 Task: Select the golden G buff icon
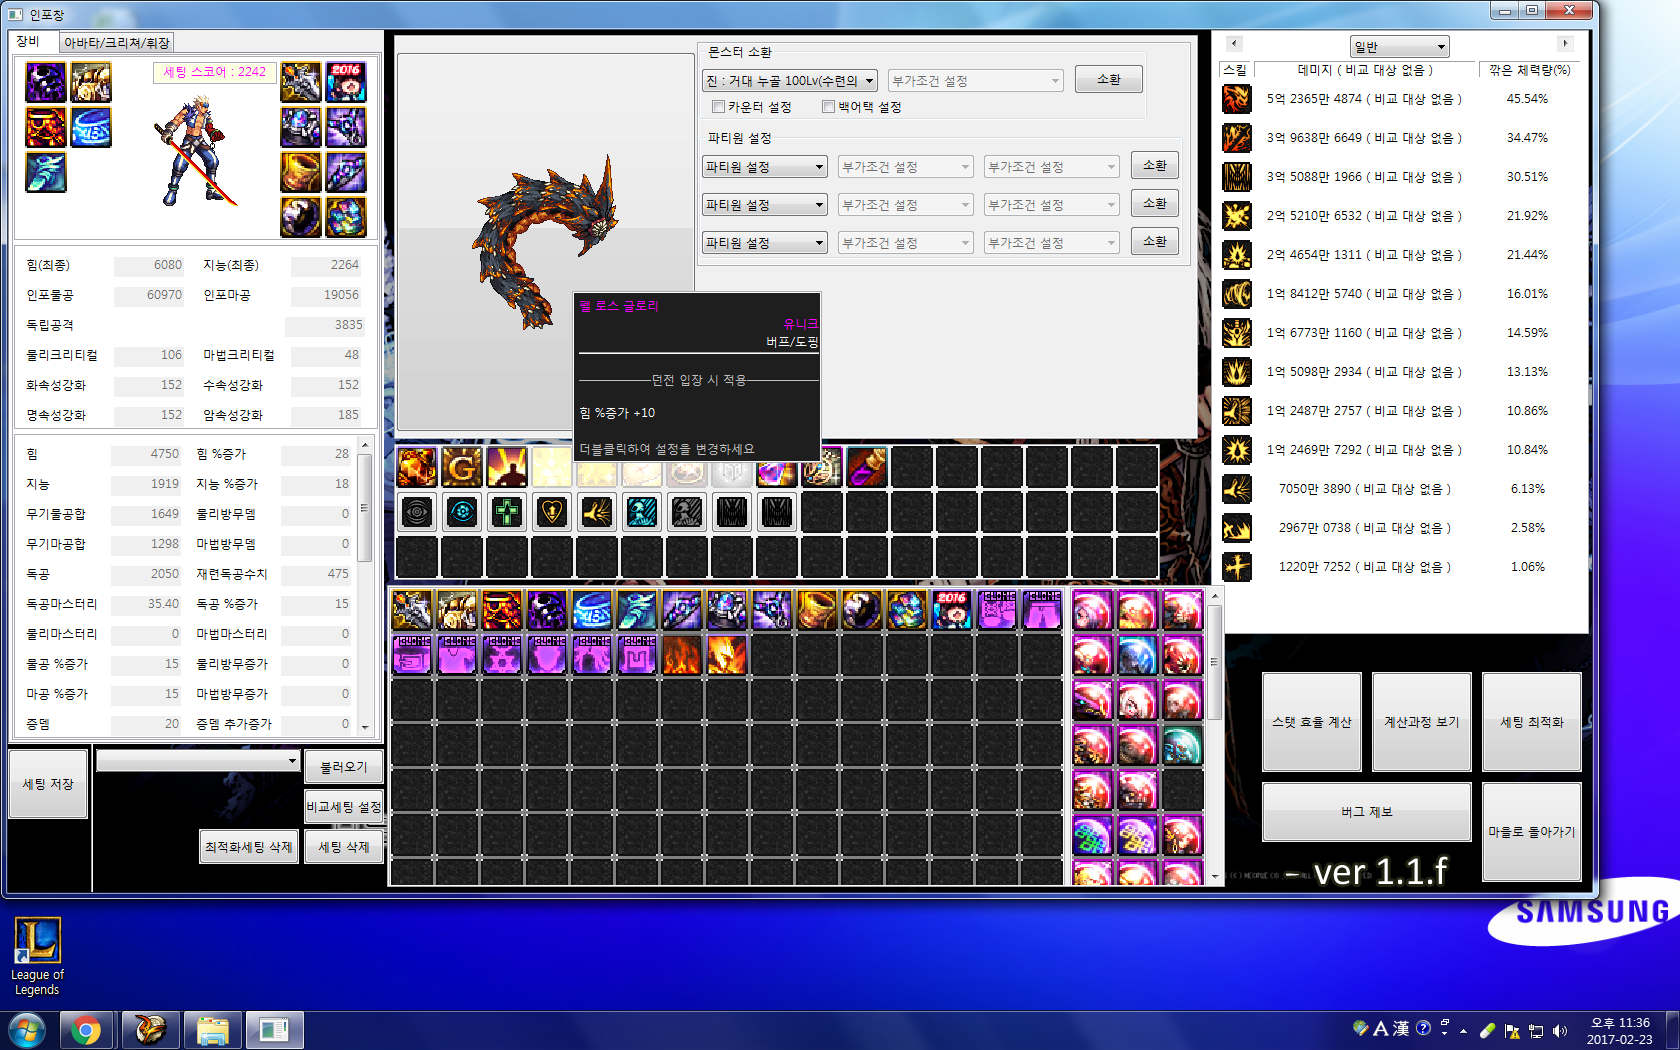[462, 467]
